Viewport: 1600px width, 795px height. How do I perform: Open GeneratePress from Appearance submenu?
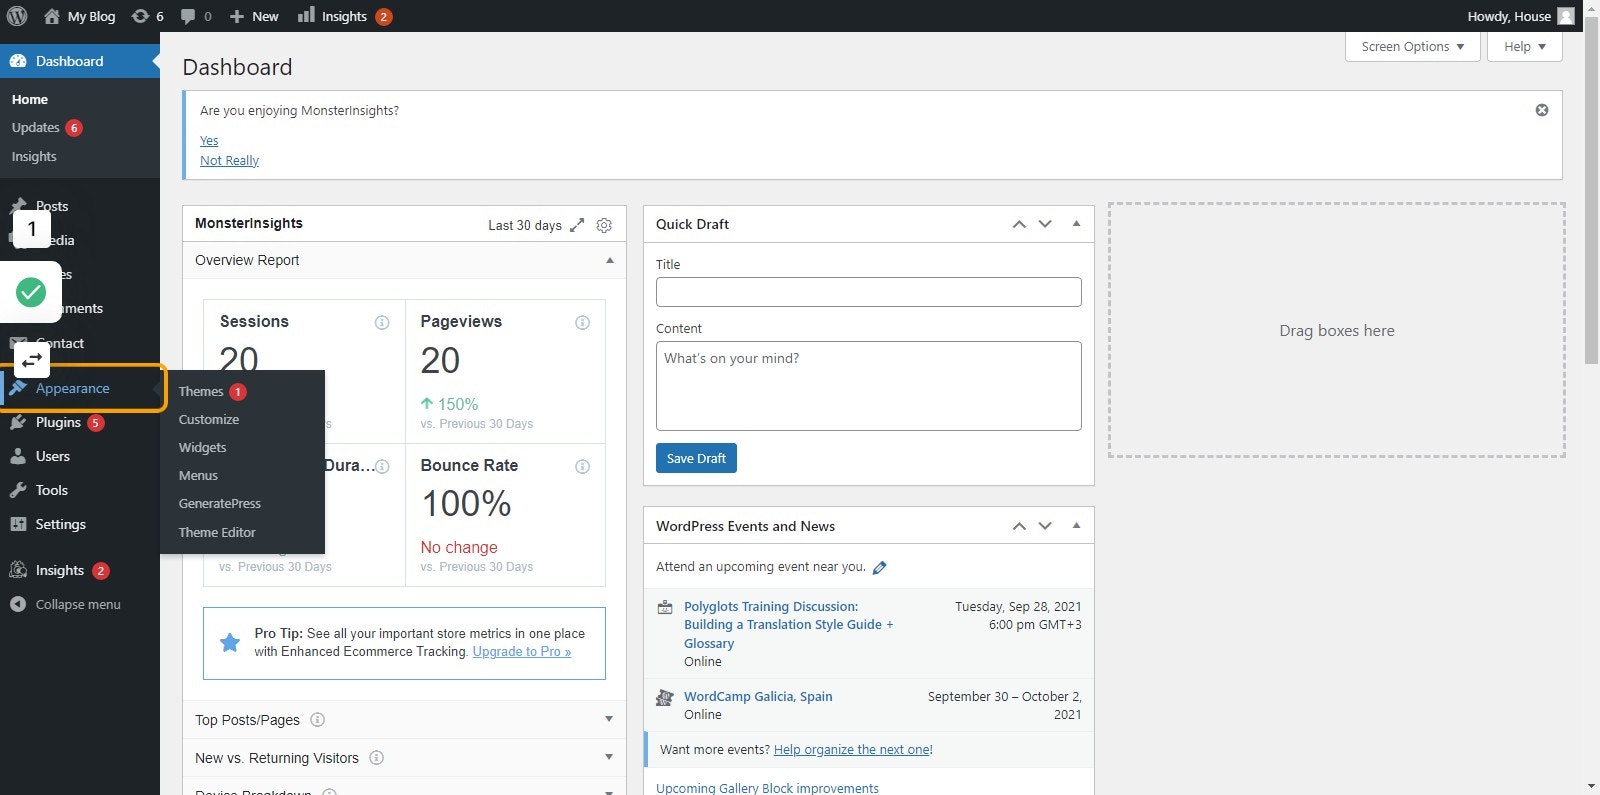pyautogui.click(x=220, y=503)
